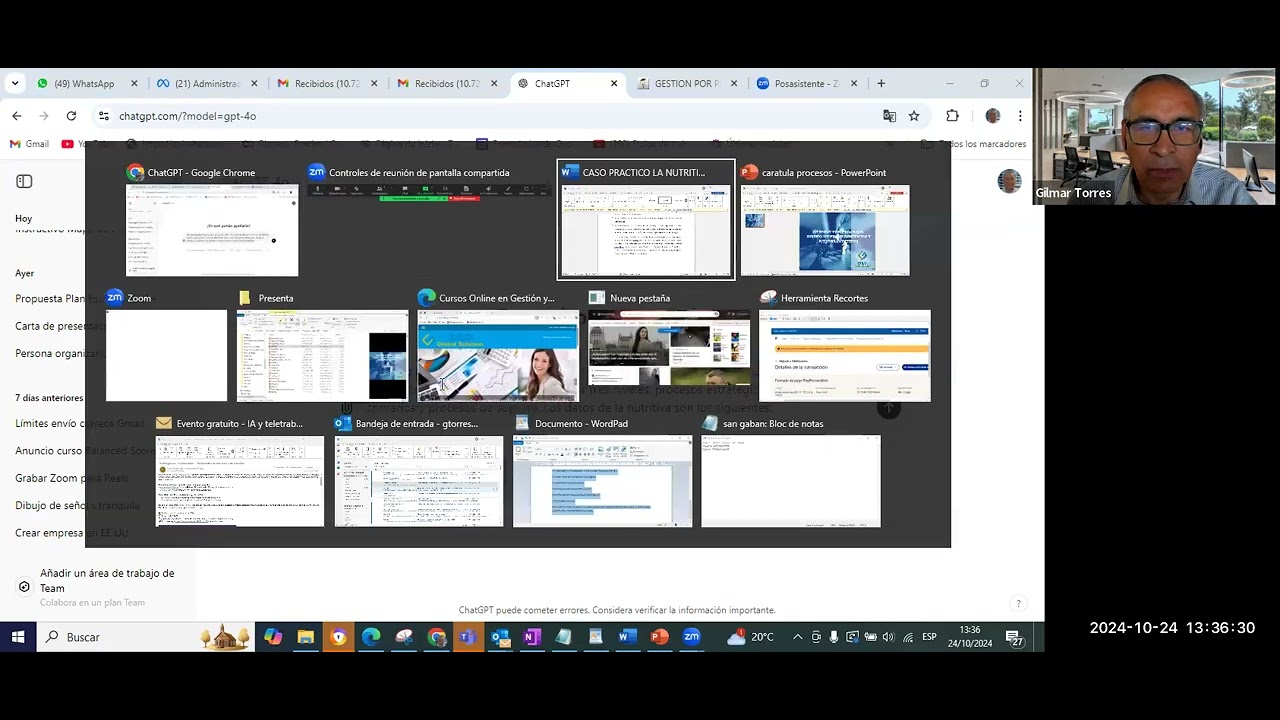Open Grabar Zoom para Reels chat
The width and height of the screenshot is (1280, 720).
(x=71, y=478)
